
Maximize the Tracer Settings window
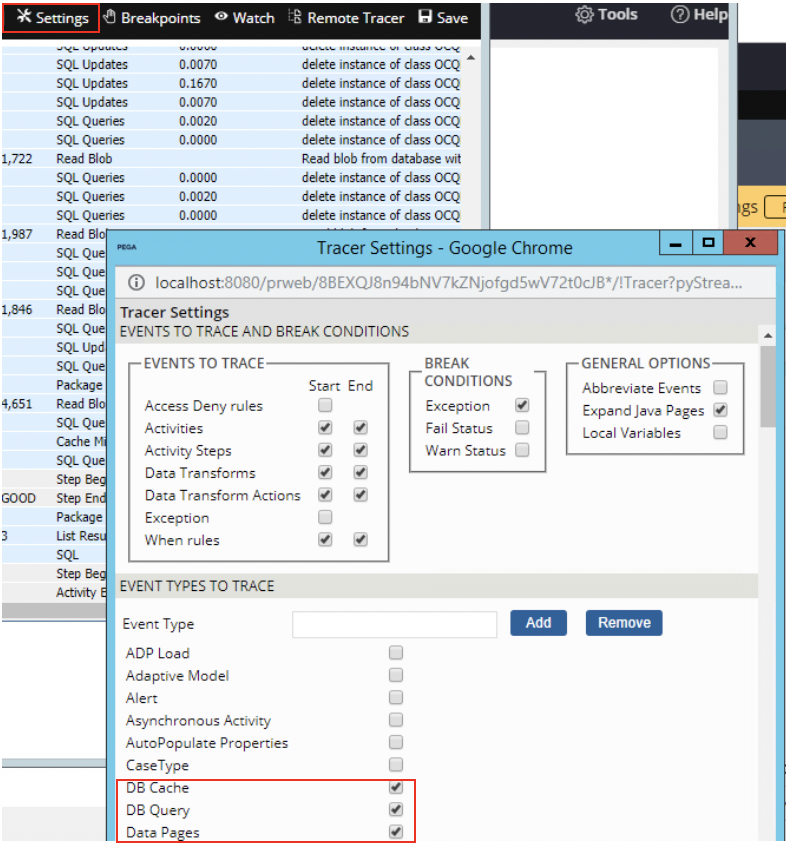[708, 243]
